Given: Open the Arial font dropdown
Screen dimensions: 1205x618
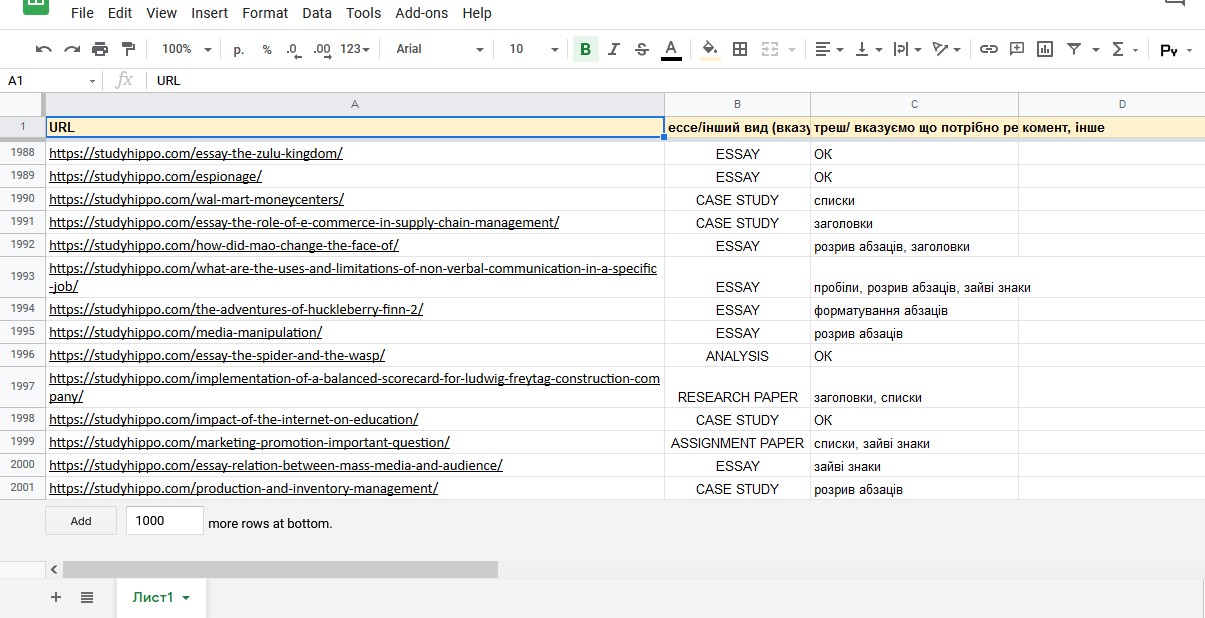Looking at the screenshot, I should (439, 49).
